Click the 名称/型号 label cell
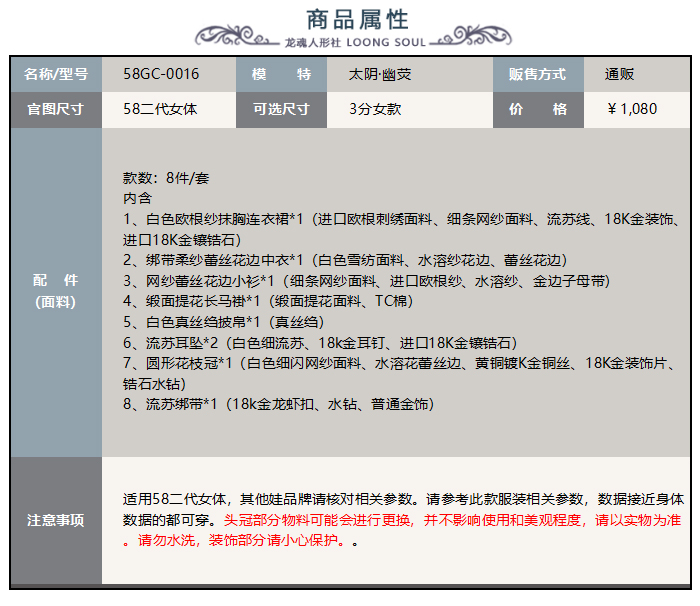The width and height of the screenshot is (700, 606). click(56, 74)
